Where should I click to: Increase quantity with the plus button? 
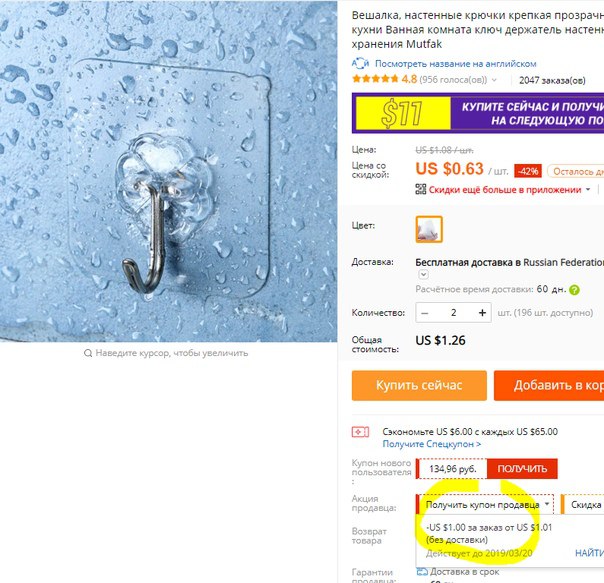[482, 313]
